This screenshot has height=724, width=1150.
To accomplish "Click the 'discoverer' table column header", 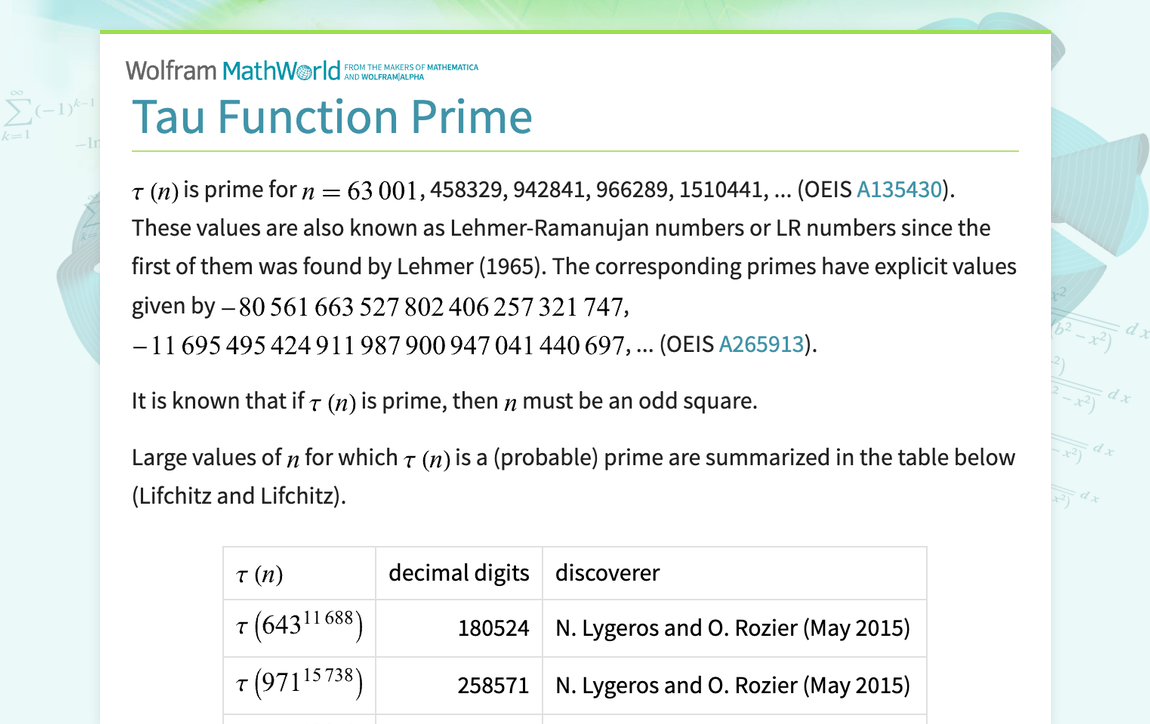I will pos(607,572).
